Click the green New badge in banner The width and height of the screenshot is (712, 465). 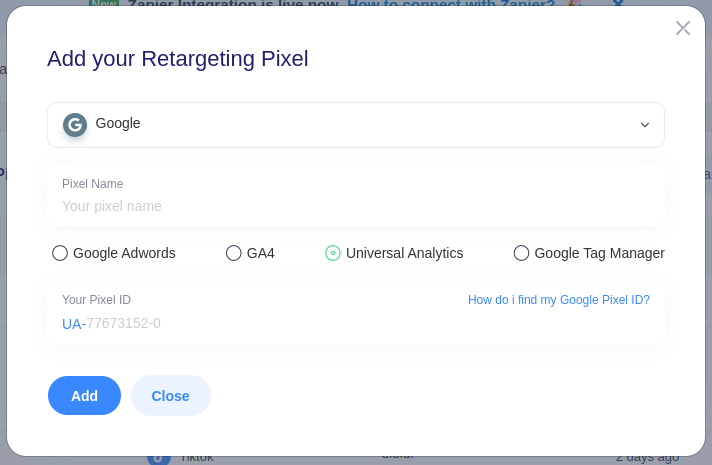[x=104, y=3]
